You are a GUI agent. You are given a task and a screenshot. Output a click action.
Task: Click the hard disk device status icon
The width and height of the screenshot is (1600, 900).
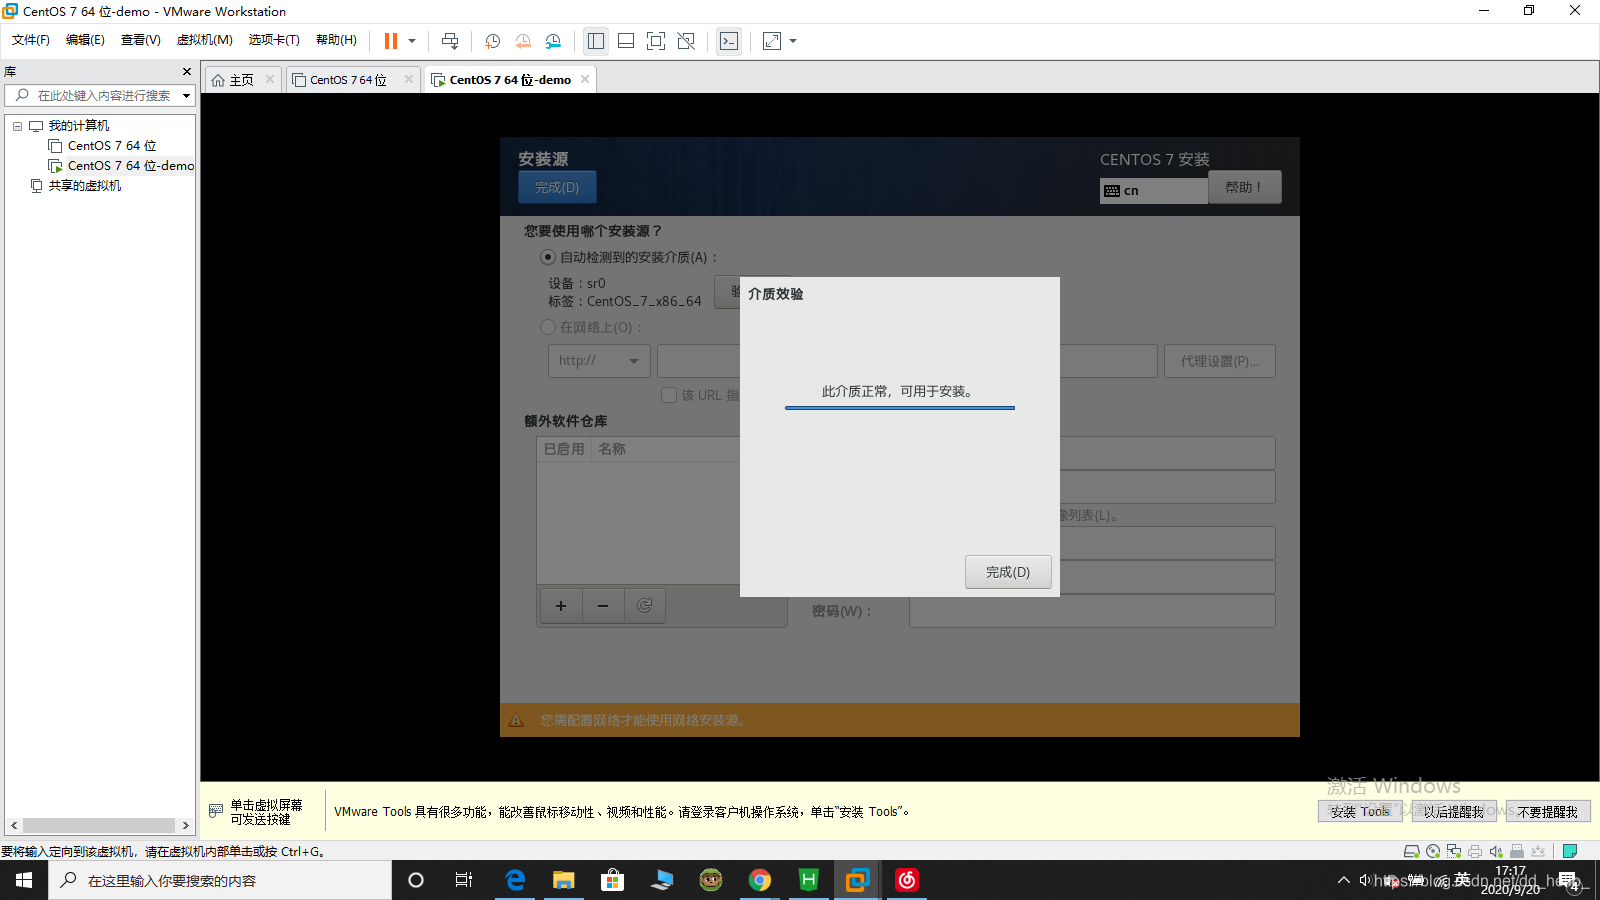point(1412,851)
